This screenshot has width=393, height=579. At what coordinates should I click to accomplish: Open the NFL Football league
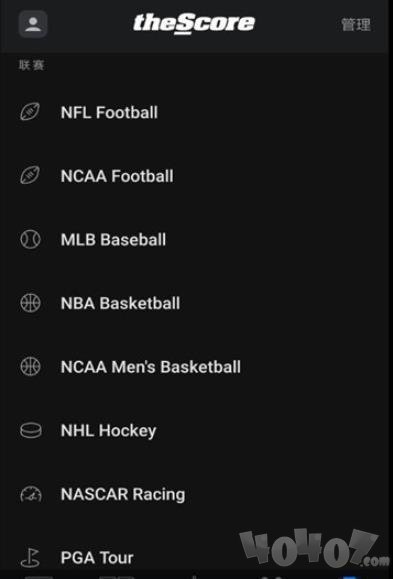pos(109,113)
